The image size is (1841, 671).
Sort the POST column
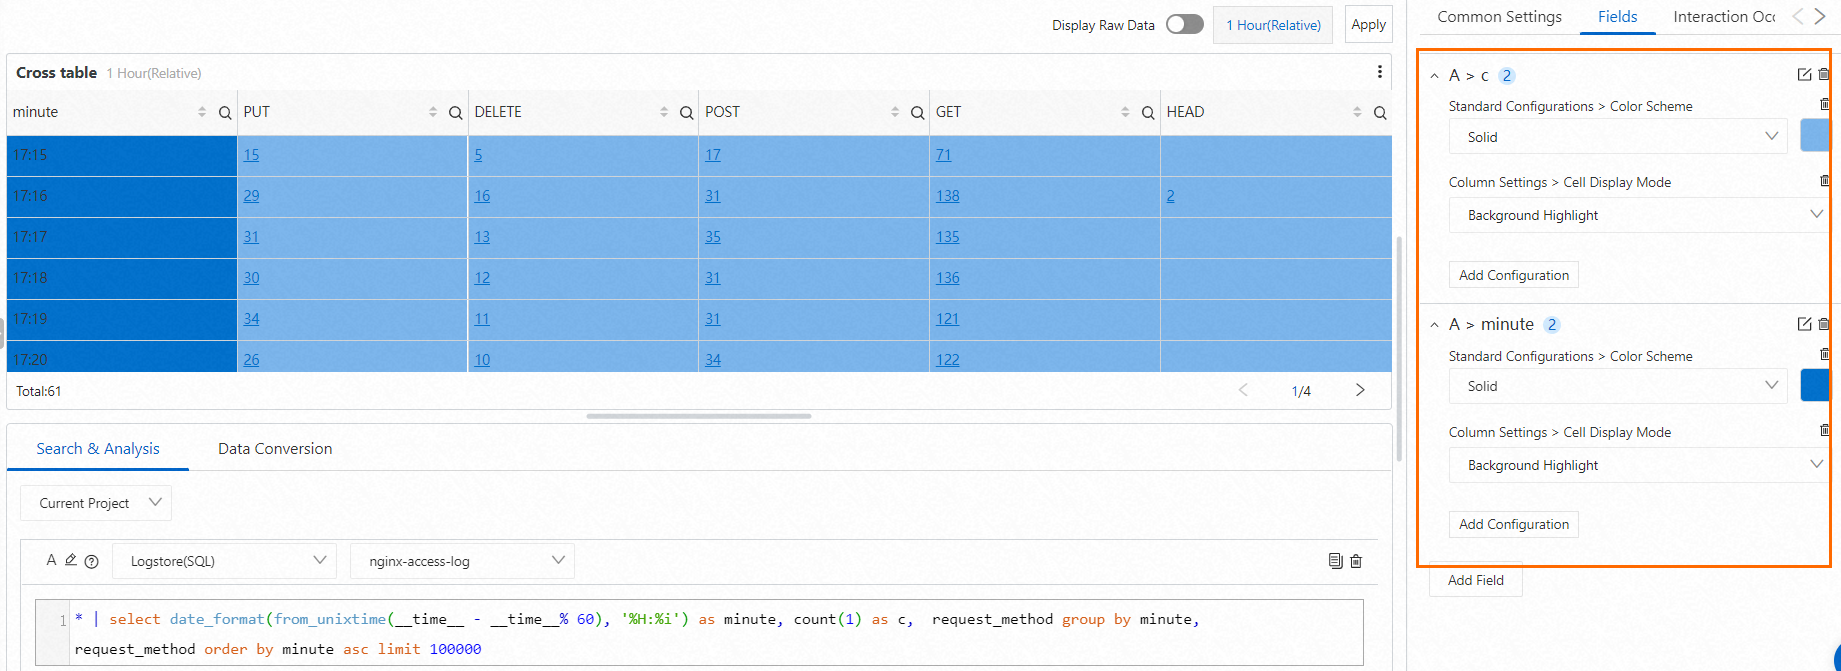895,112
